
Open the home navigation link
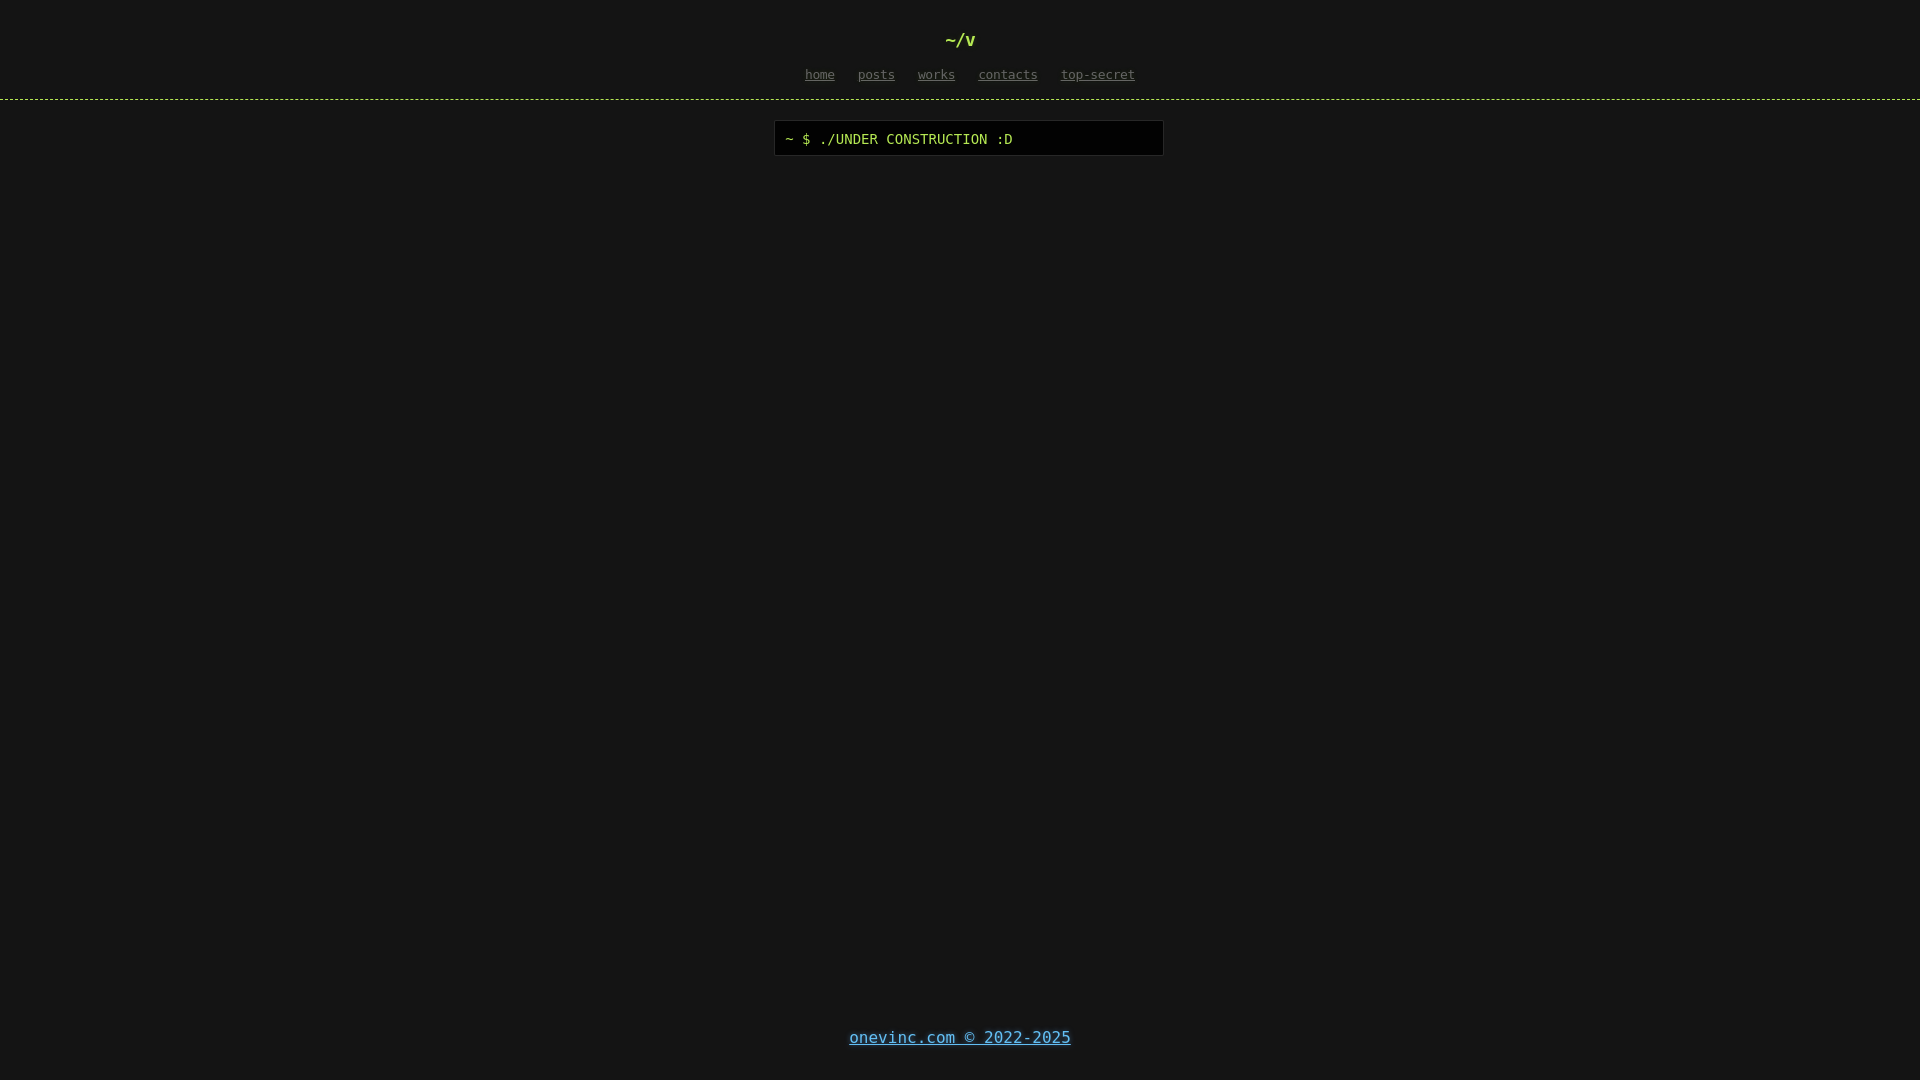(819, 75)
